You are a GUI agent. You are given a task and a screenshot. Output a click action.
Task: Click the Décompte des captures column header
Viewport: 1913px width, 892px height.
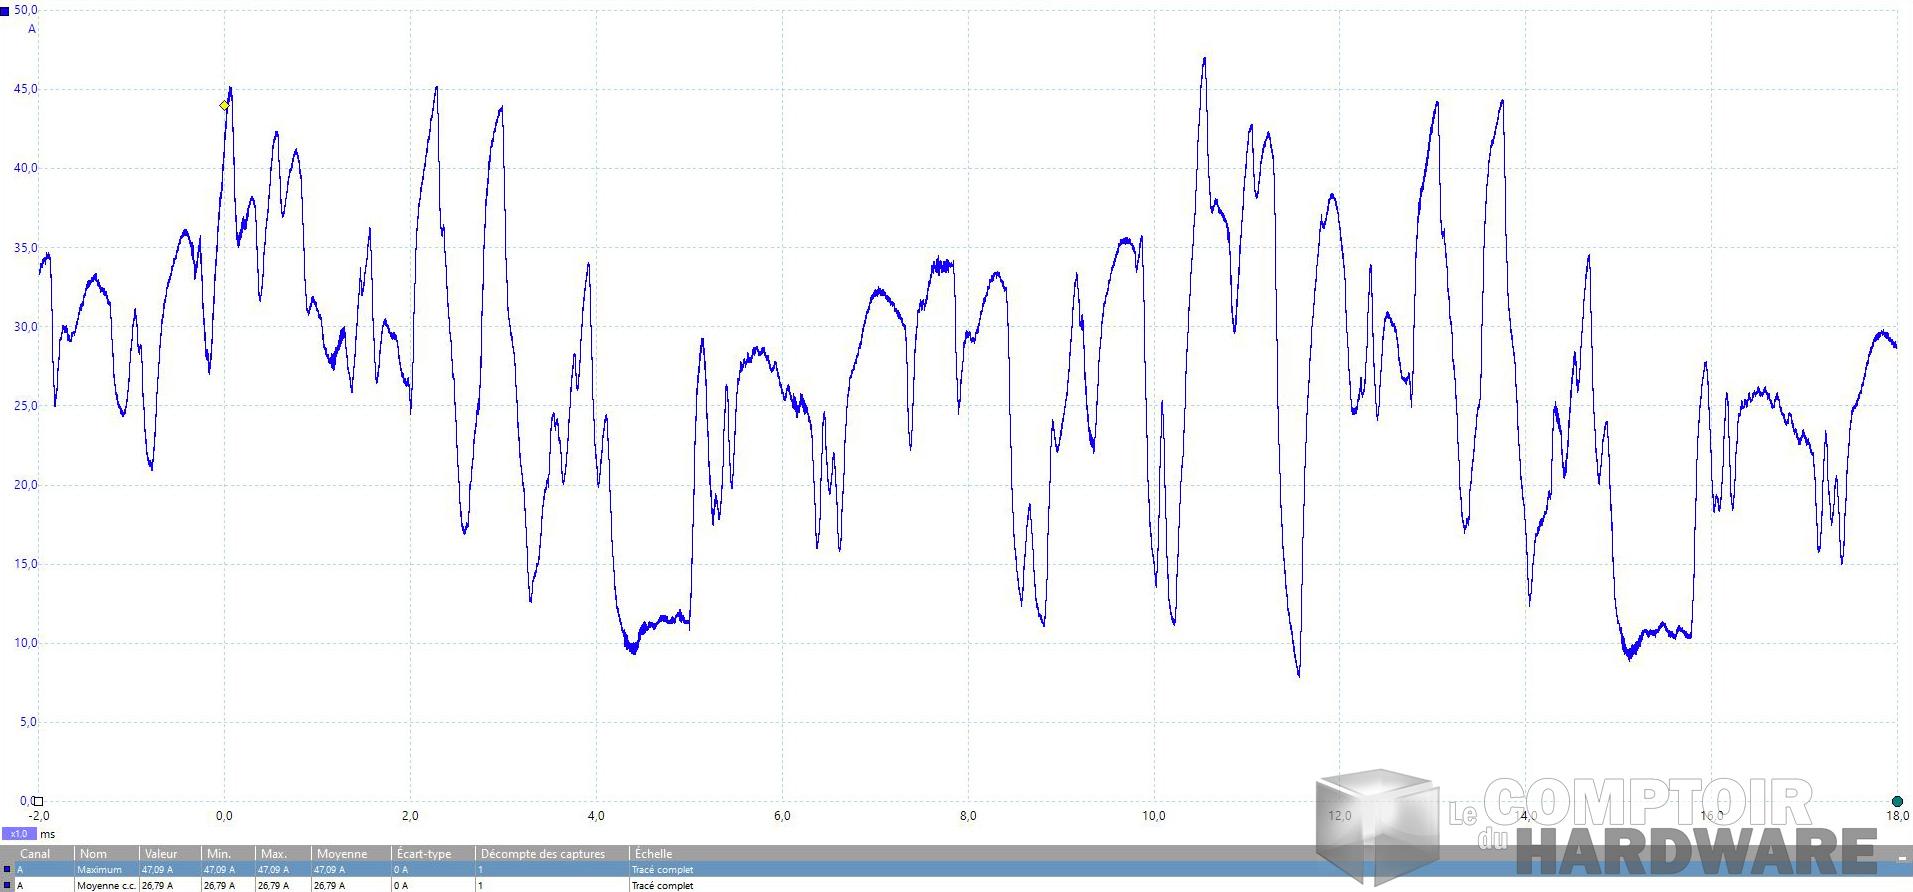543,854
